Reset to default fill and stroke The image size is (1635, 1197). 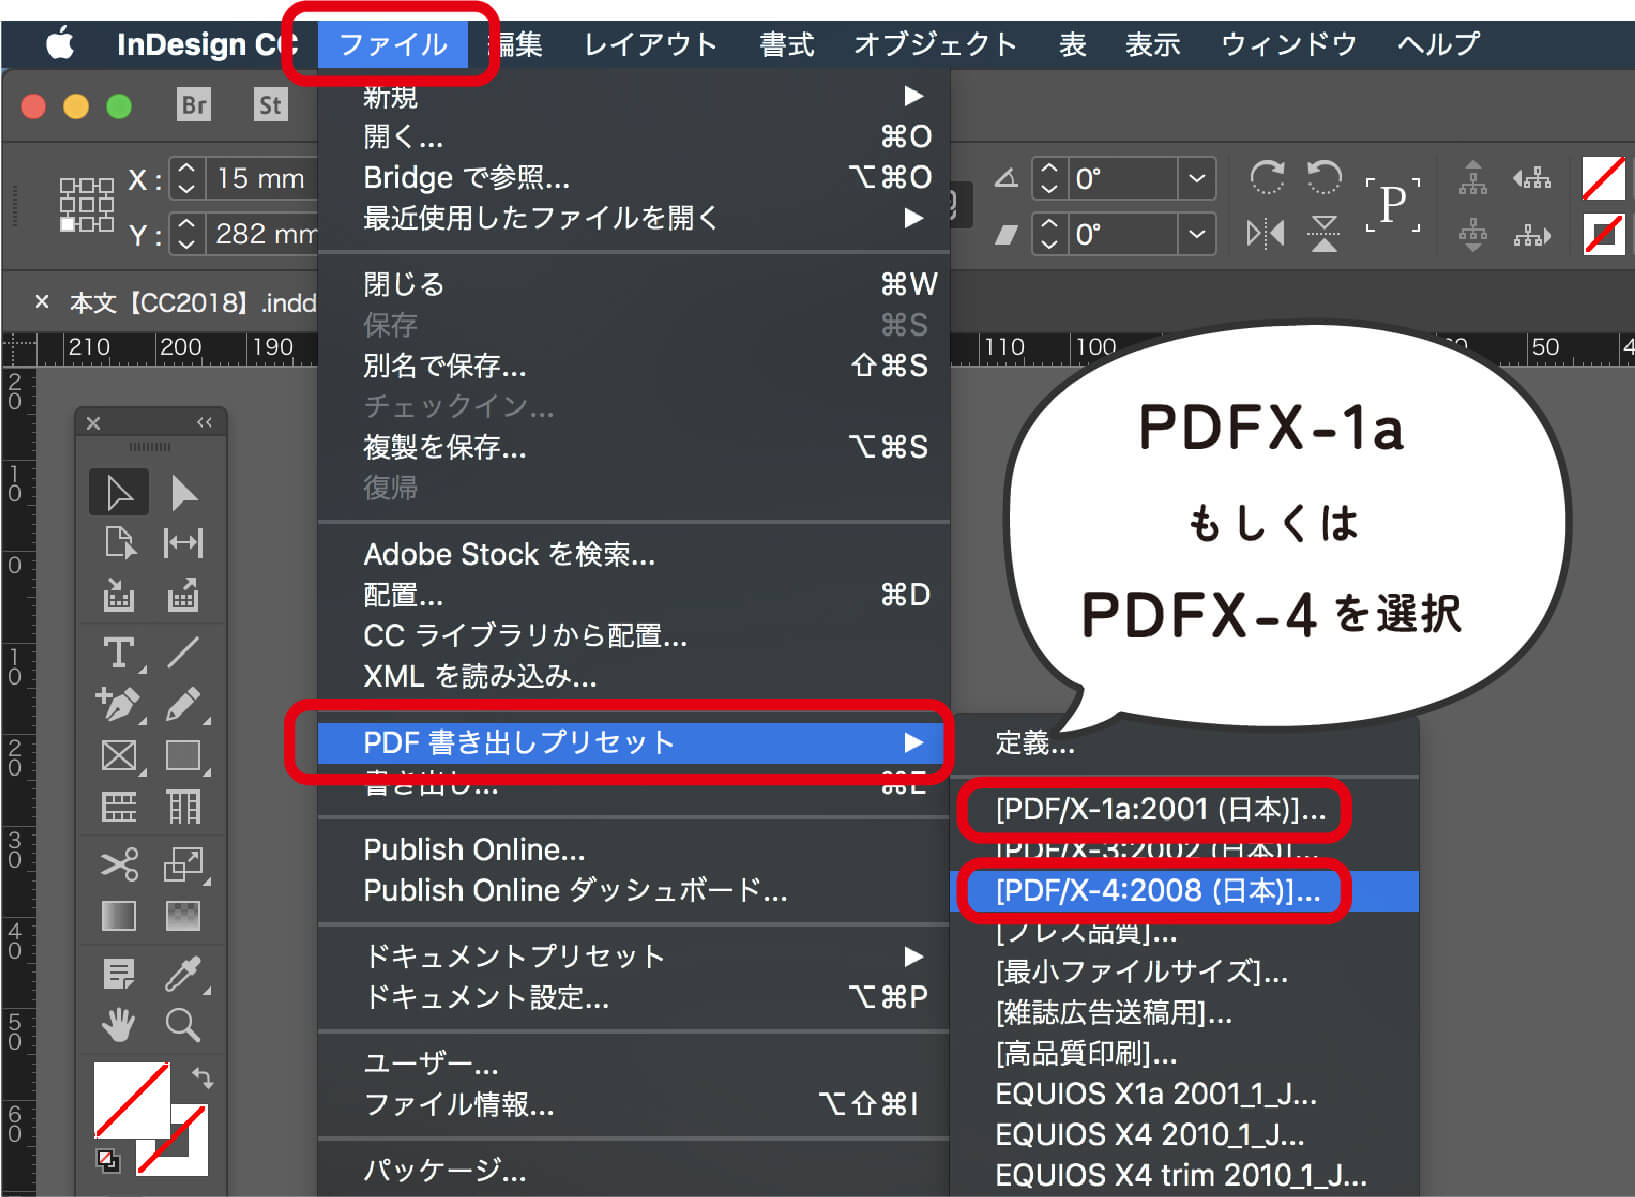pos(107,1160)
